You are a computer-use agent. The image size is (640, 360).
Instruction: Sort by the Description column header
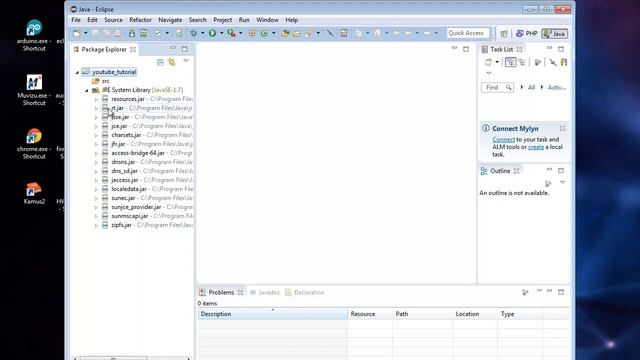(x=273, y=314)
